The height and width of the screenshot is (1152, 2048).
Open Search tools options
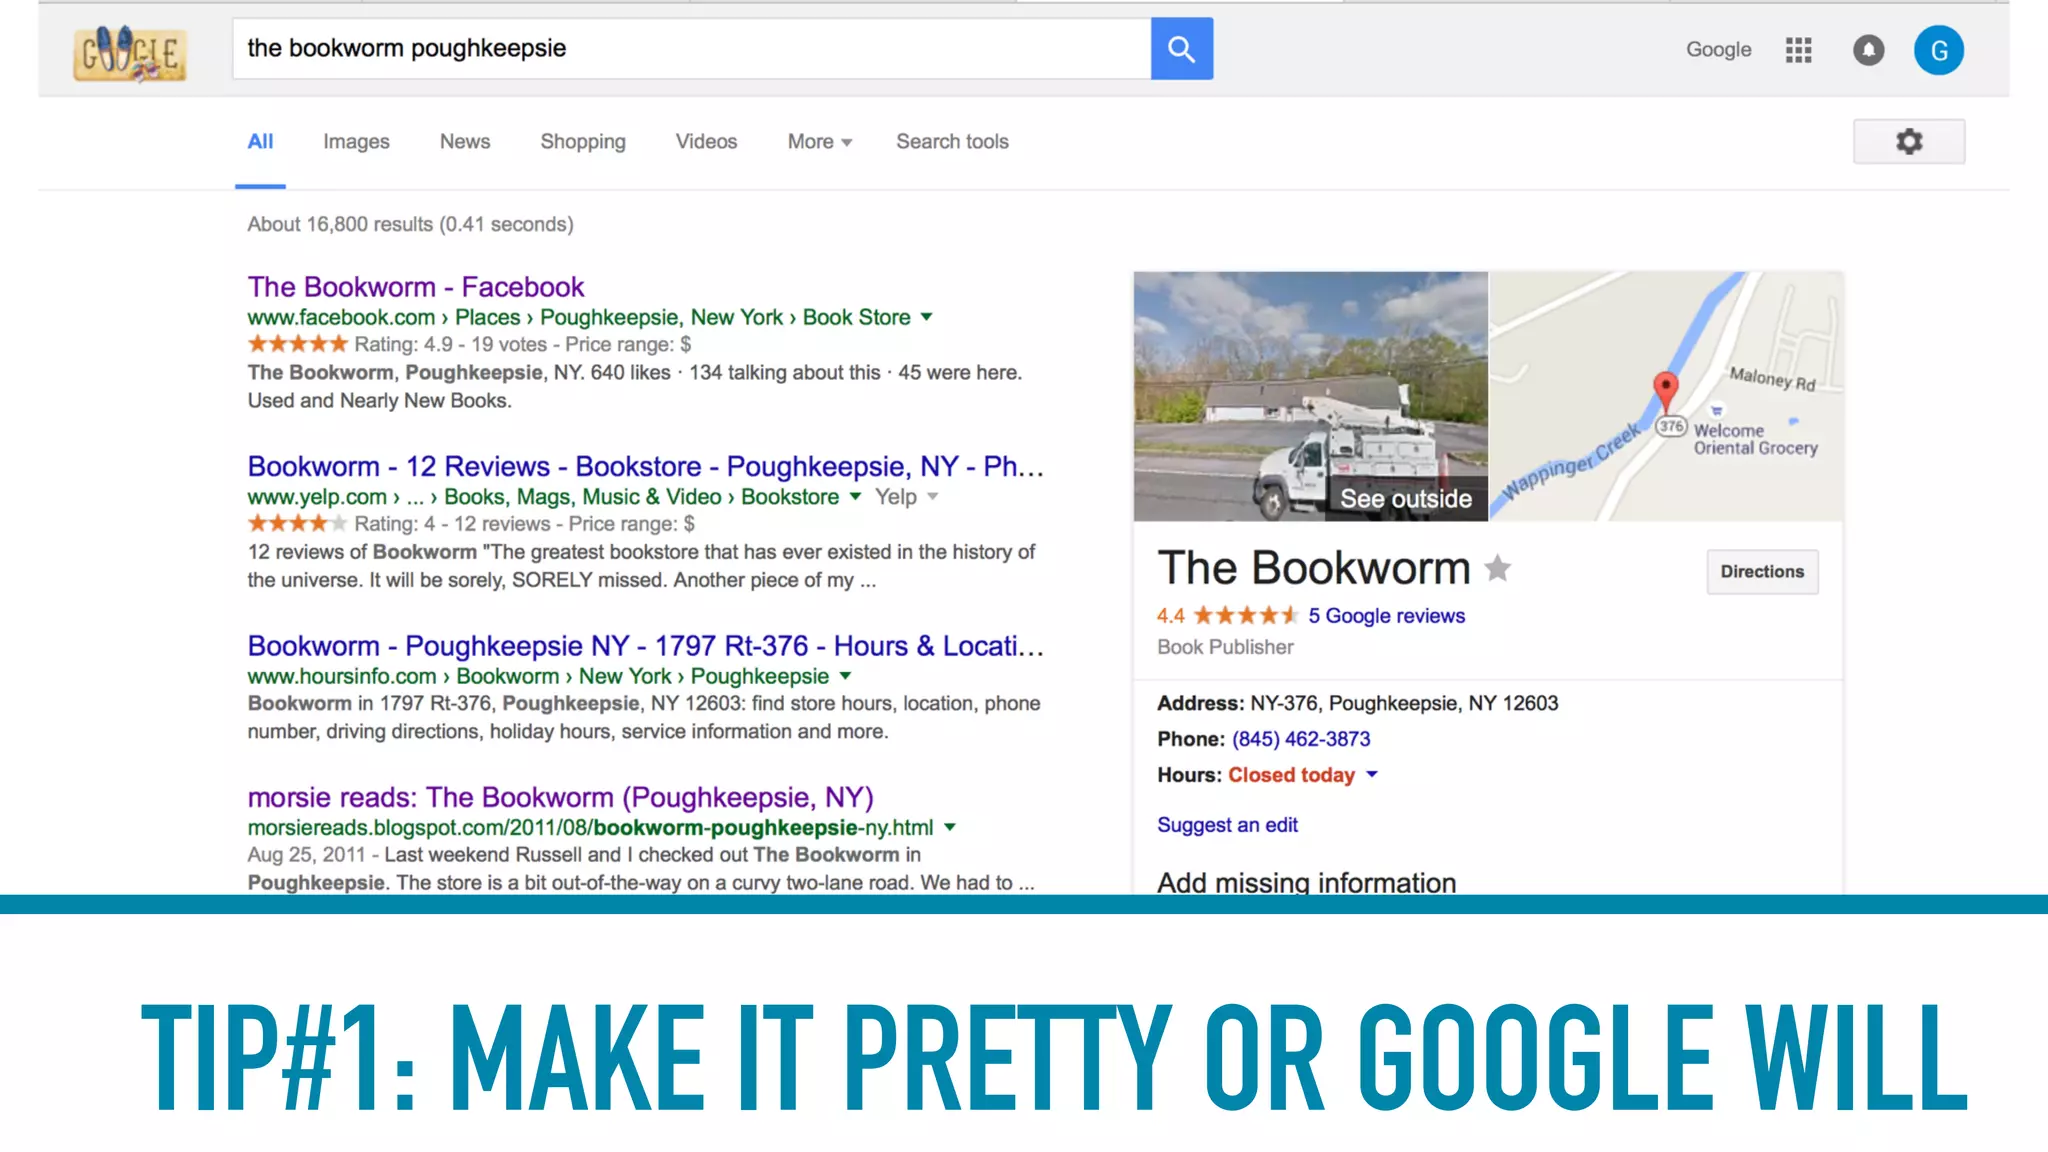952,141
